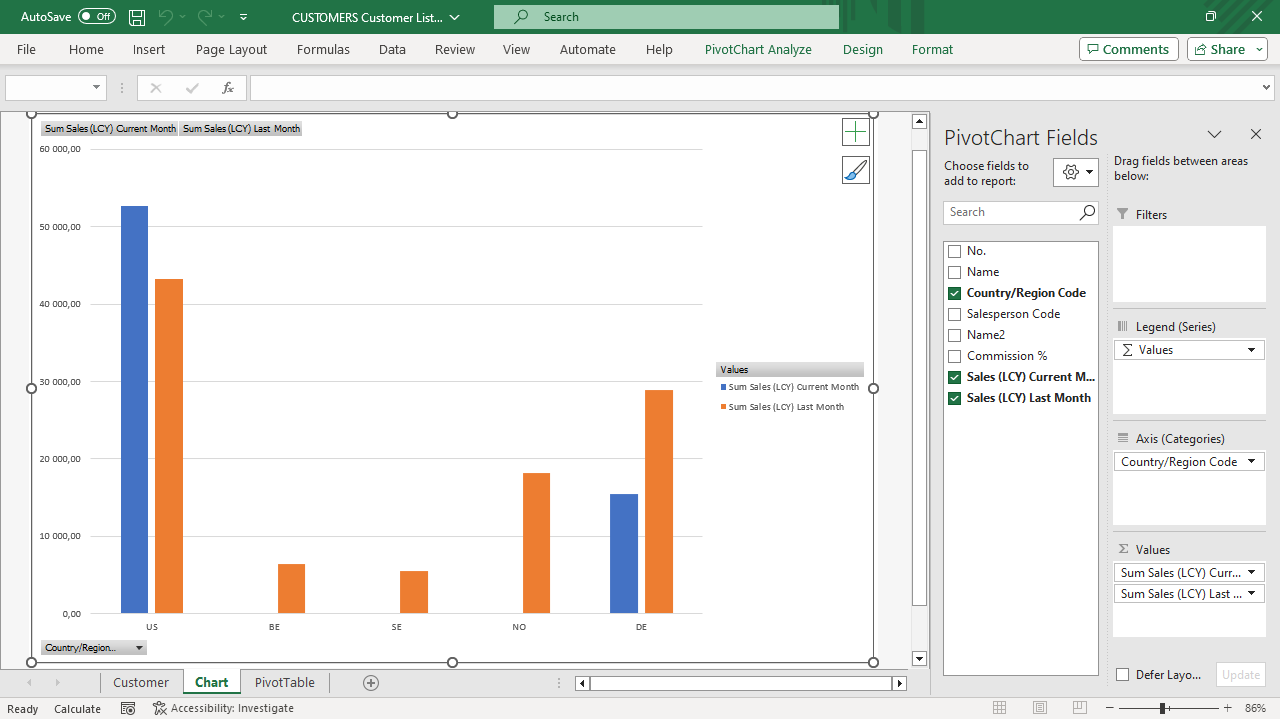Expand the formula bar
Viewport: 1280px width, 720px height.
coord(1268,88)
